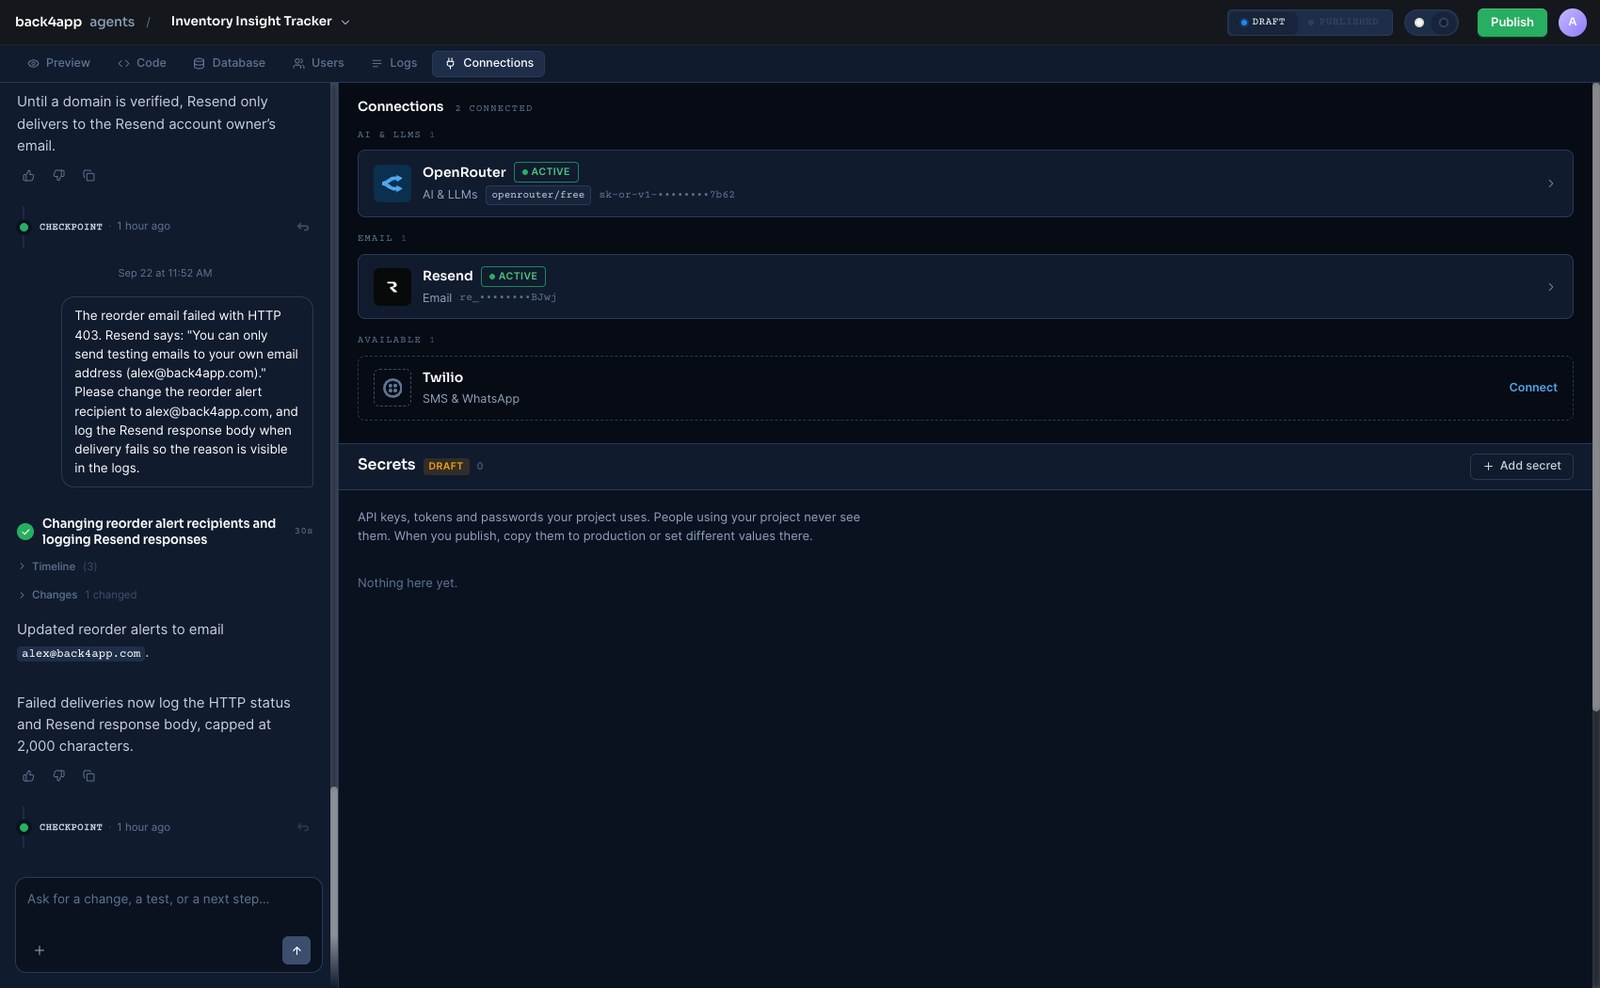1600x988 pixels.
Task: Click the openrouter/free model tag
Action: [x=538, y=195]
